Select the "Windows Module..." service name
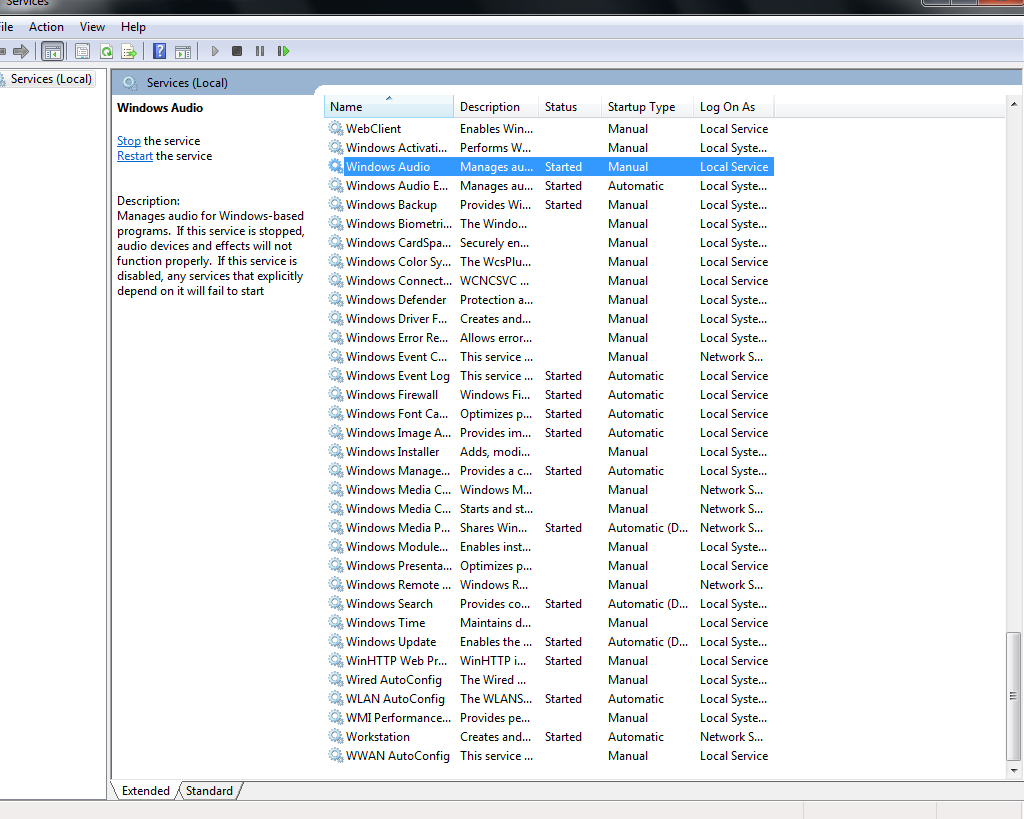The image size is (1024, 819). click(x=397, y=546)
